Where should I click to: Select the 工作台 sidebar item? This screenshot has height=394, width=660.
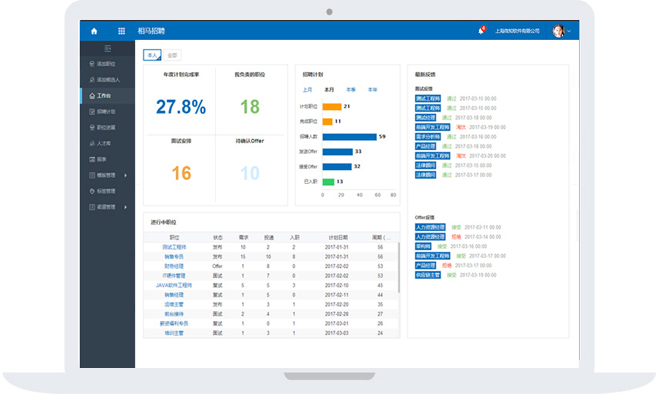tap(107, 96)
